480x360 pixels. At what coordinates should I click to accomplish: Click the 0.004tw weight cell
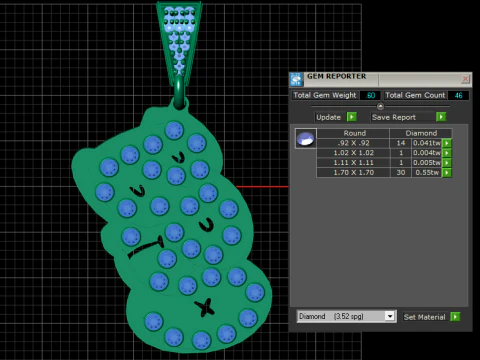click(x=427, y=153)
